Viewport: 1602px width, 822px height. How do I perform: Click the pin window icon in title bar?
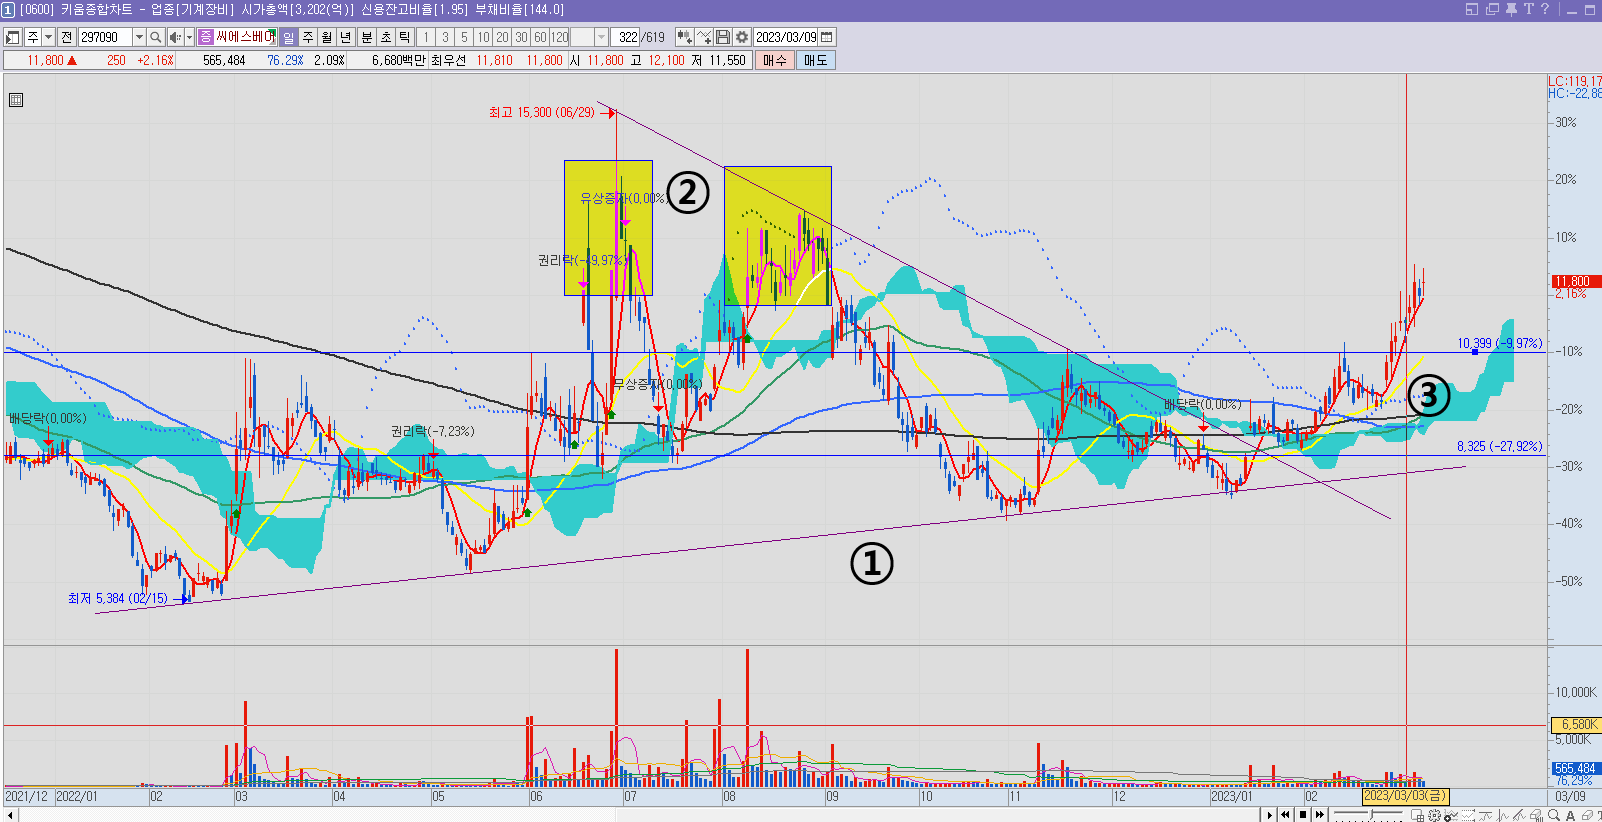point(1511,9)
